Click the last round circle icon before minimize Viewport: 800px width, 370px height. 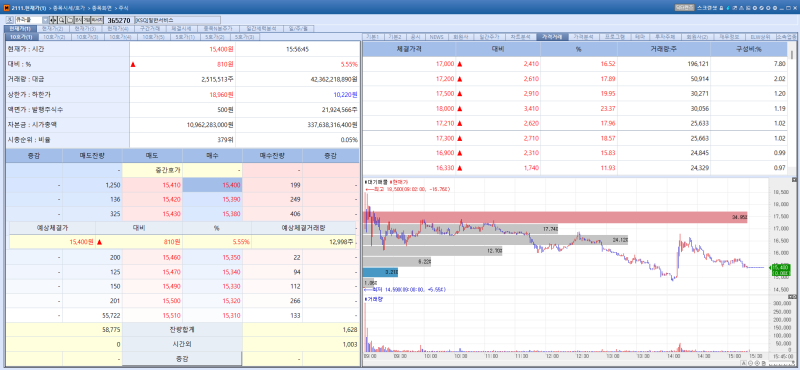[775, 8]
